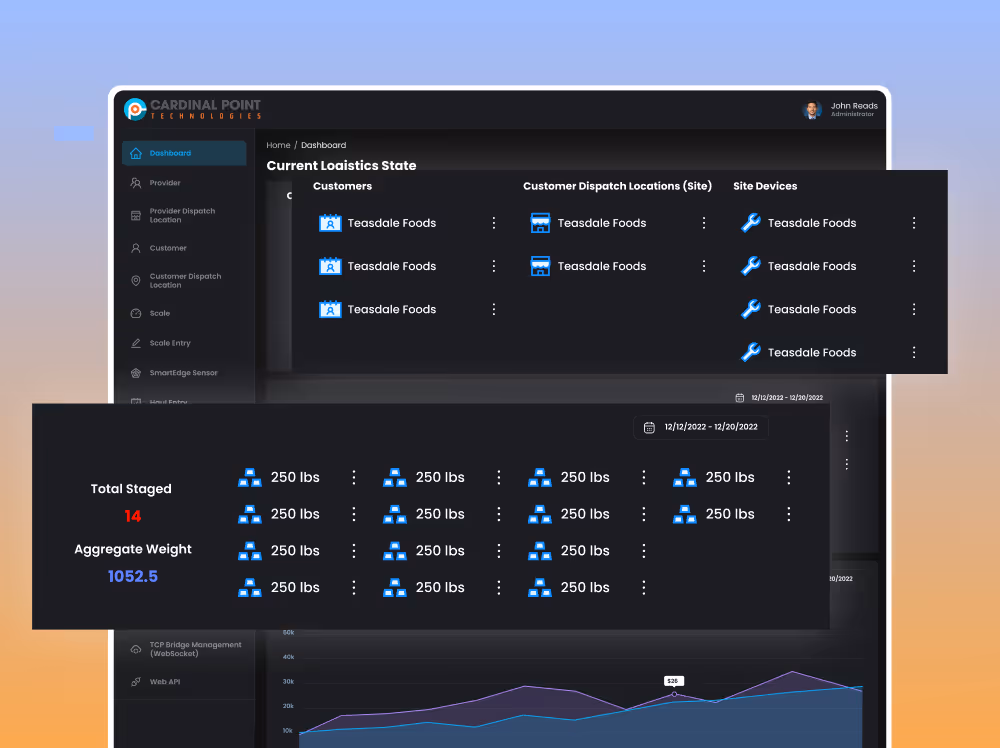Open the Scale Entry sidebar menu item
The image size is (1000, 748).
(x=170, y=343)
